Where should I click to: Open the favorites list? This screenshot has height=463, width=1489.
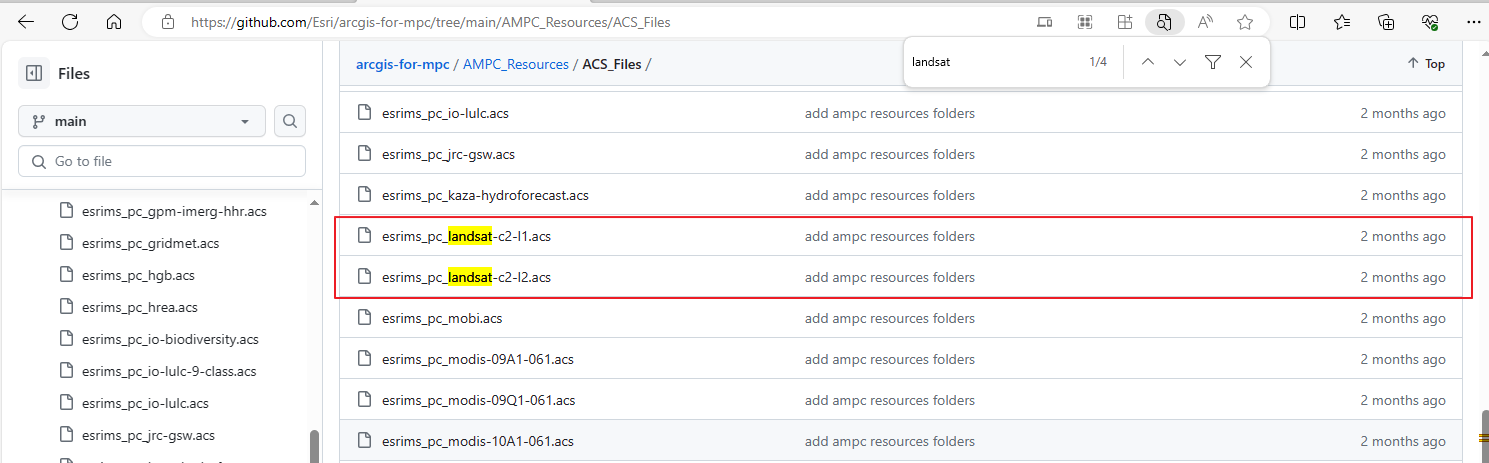pyautogui.click(x=1342, y=21)
